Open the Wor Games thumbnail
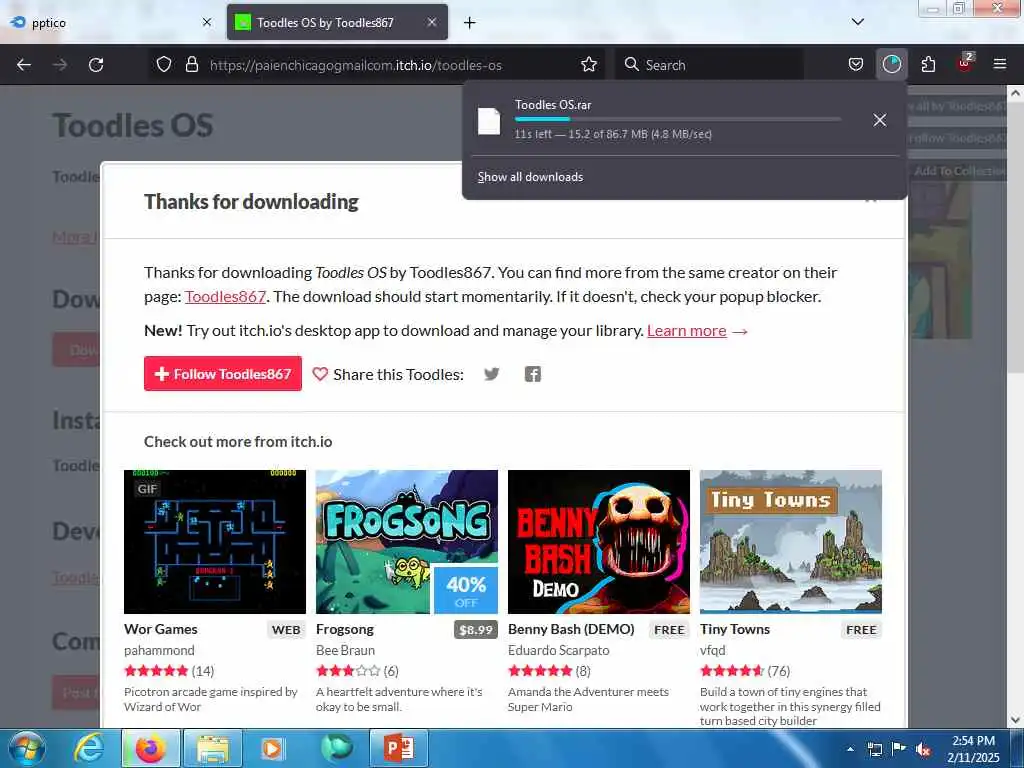Viewport: 1024px width, 768px height. click(215, 541)
